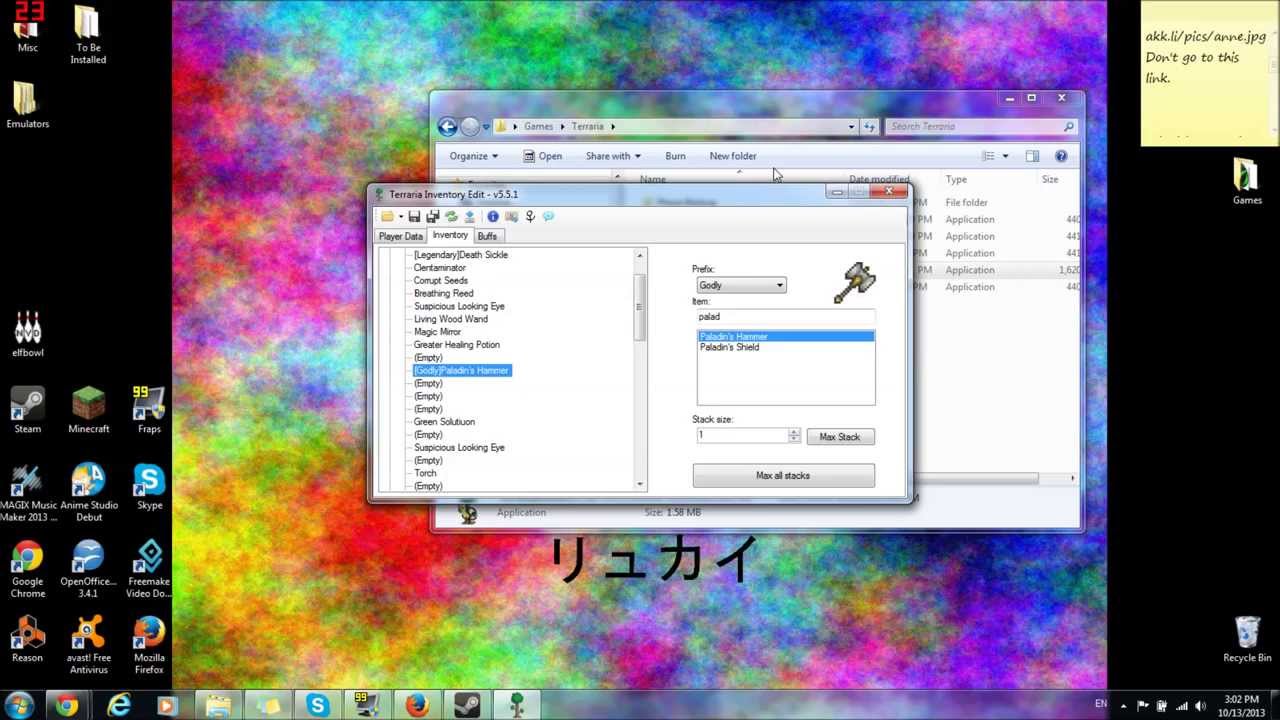The image size is (1280, 720).
Task: Increase stack size with up spinner arrow
Action: pos(794,432)
